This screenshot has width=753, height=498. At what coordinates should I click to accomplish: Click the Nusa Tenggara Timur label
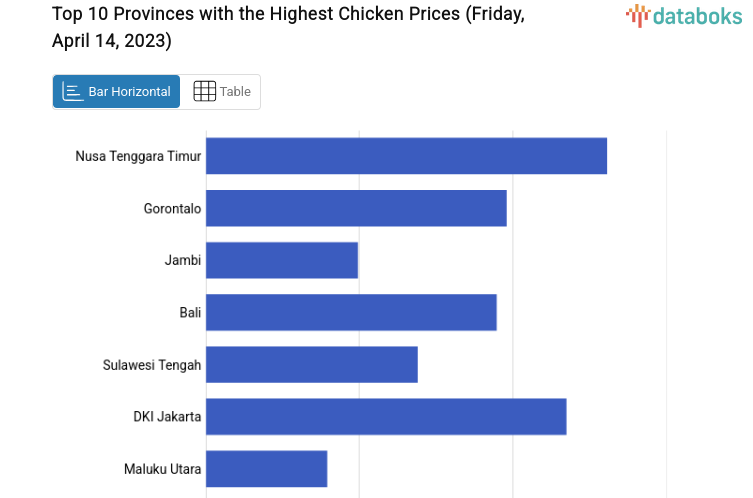point(138,156)
